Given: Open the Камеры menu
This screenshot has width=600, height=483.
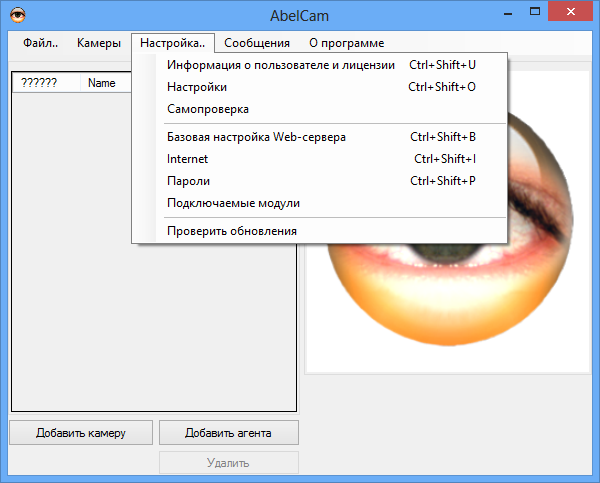Looking at the screenshot, I should [99, 43].
